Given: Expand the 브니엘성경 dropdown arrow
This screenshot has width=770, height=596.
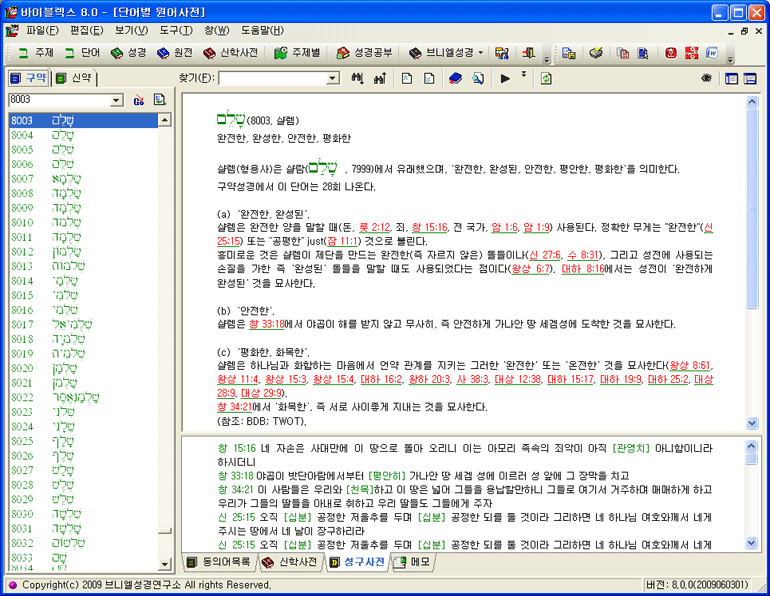Looking at the screenshot, I should (480, 53).
